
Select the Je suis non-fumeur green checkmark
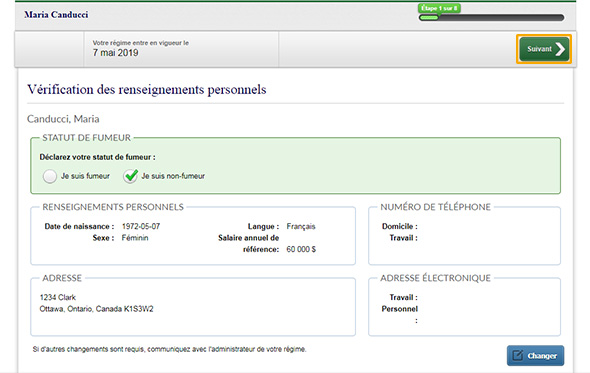(131, 176)
